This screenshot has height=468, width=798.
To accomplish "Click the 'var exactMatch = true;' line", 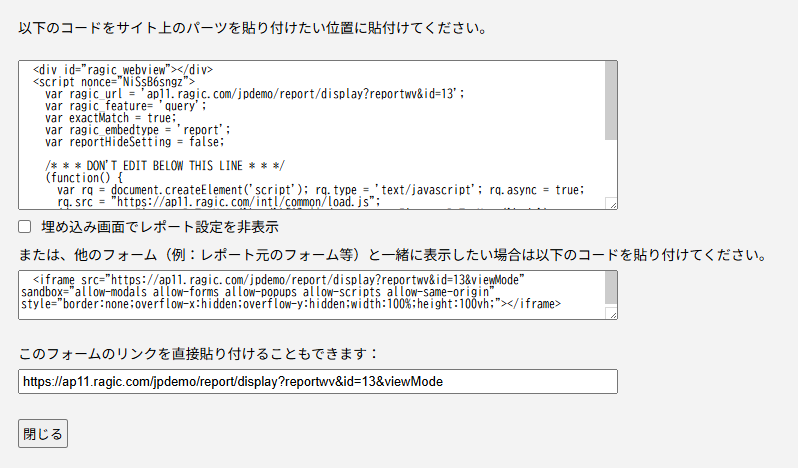I will point(111,117).
